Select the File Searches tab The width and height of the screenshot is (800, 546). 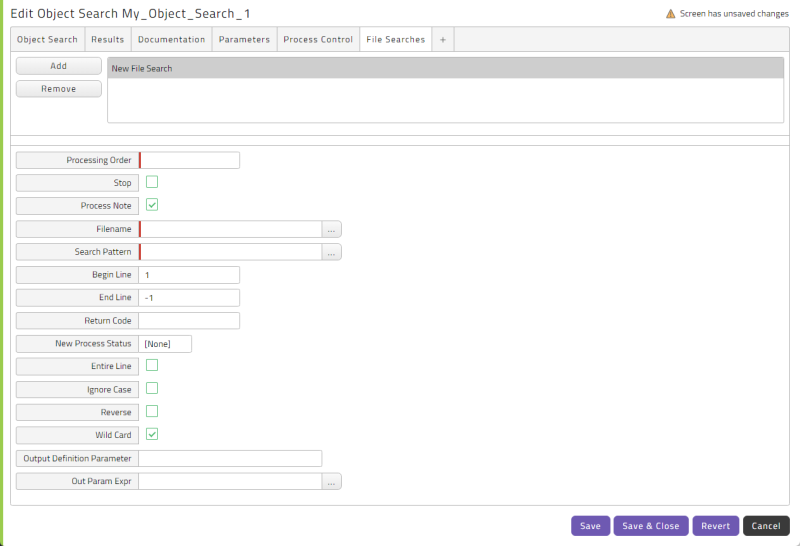(395, 39)
